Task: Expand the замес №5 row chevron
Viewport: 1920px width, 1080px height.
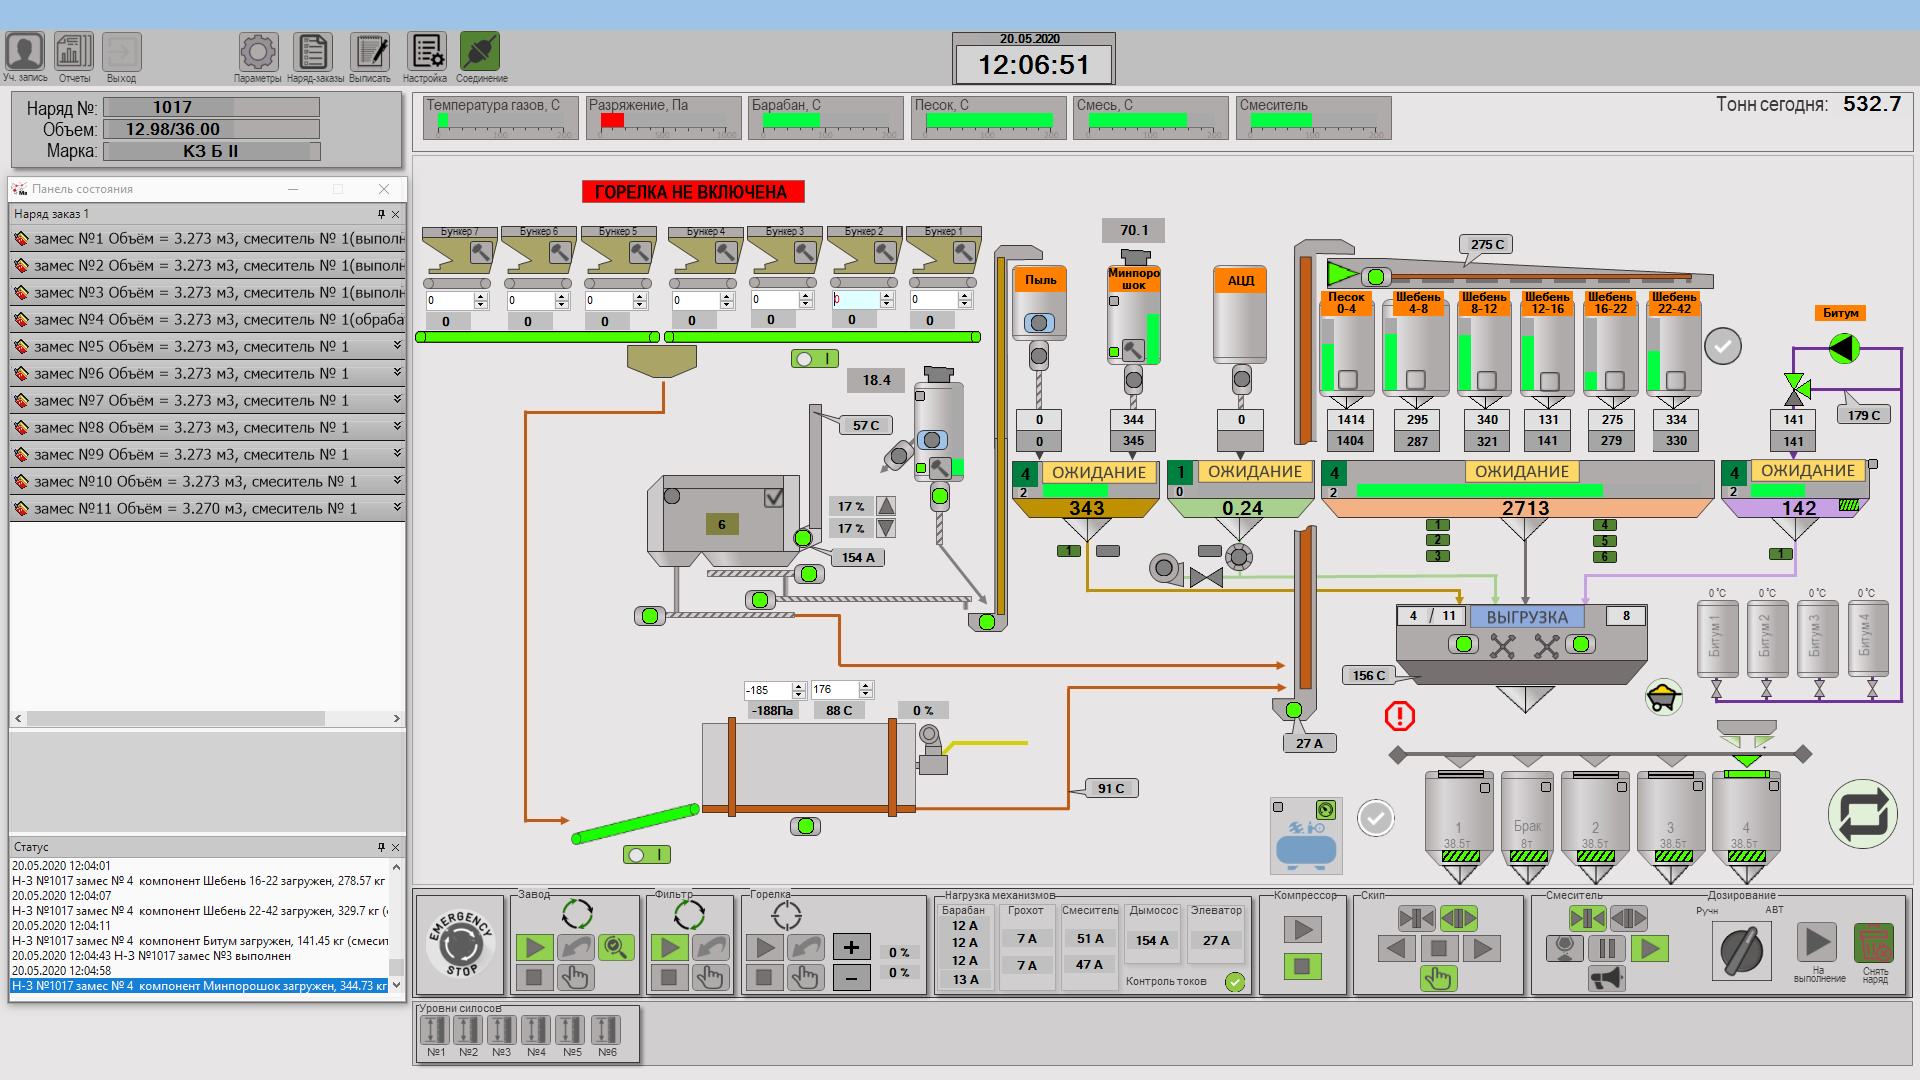Action: coord(397,345)
